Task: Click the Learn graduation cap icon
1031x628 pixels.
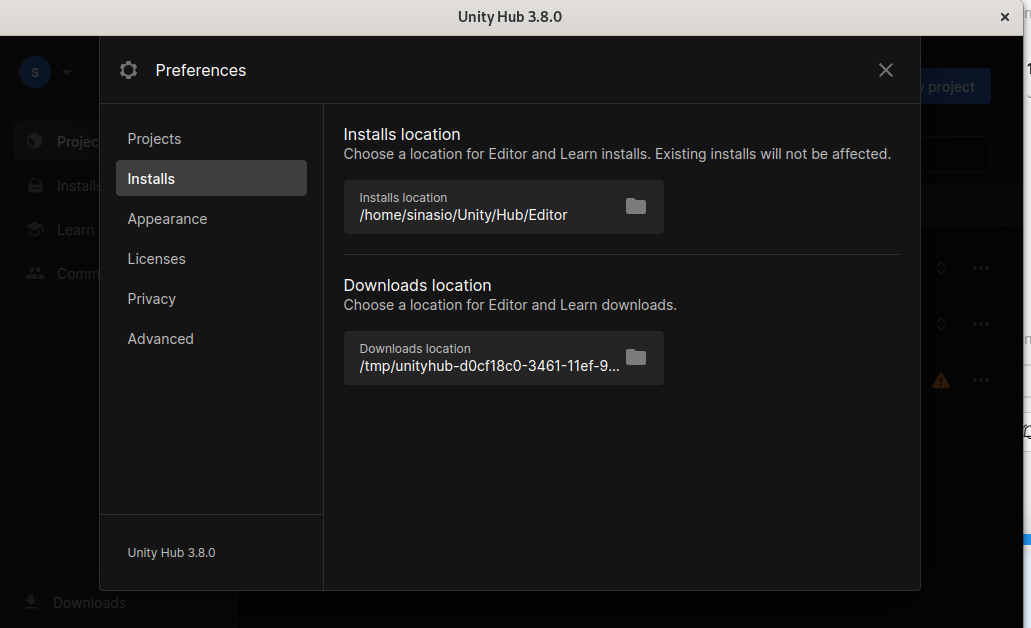Action: tap(35, 229)
